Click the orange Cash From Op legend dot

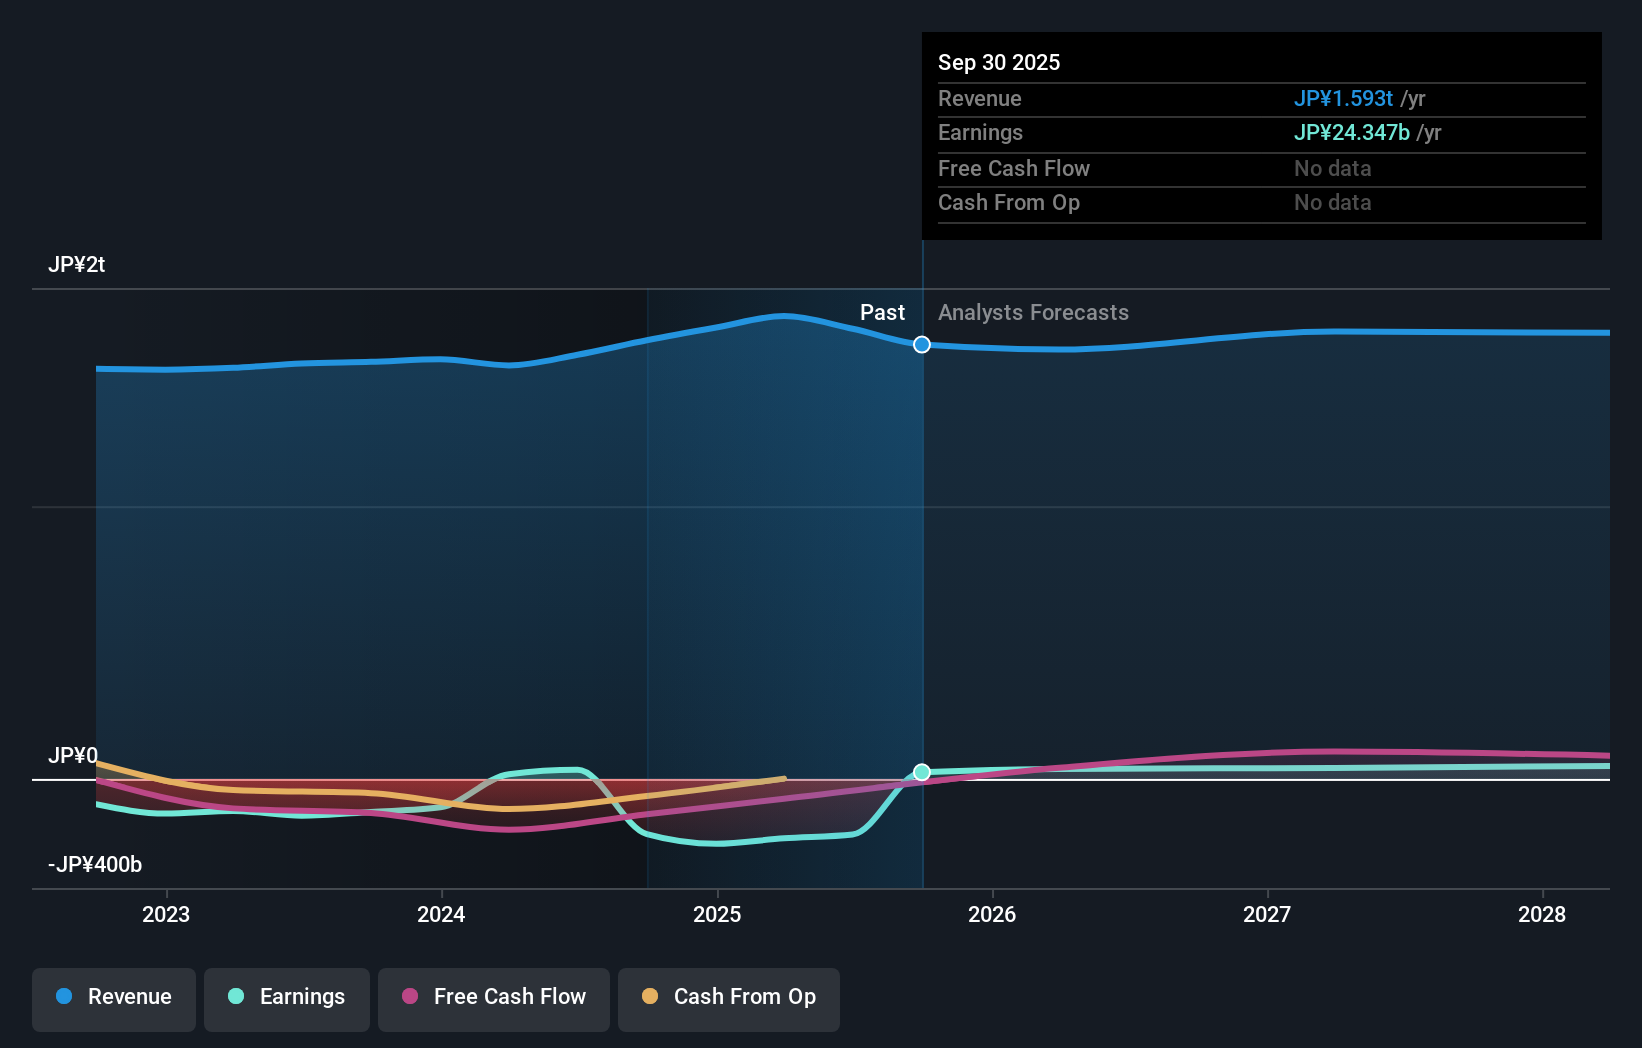[651, 998]
